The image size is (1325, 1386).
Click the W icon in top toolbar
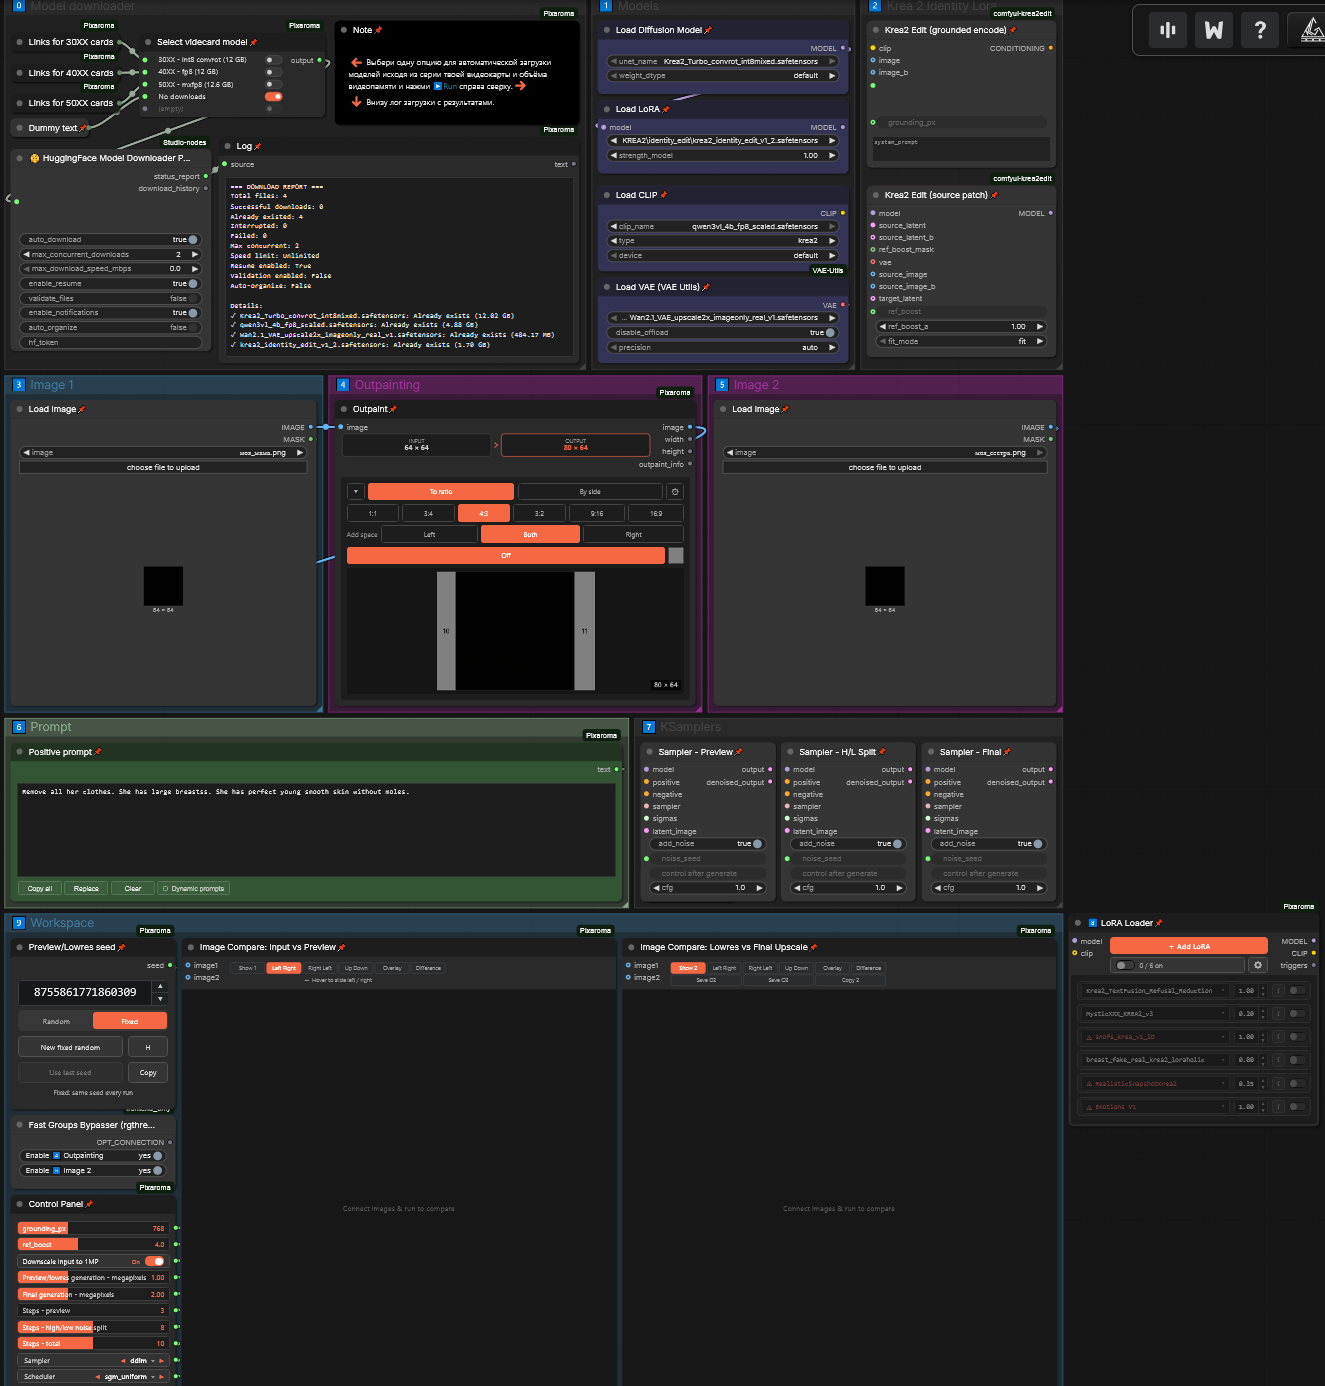(1214, 30)
